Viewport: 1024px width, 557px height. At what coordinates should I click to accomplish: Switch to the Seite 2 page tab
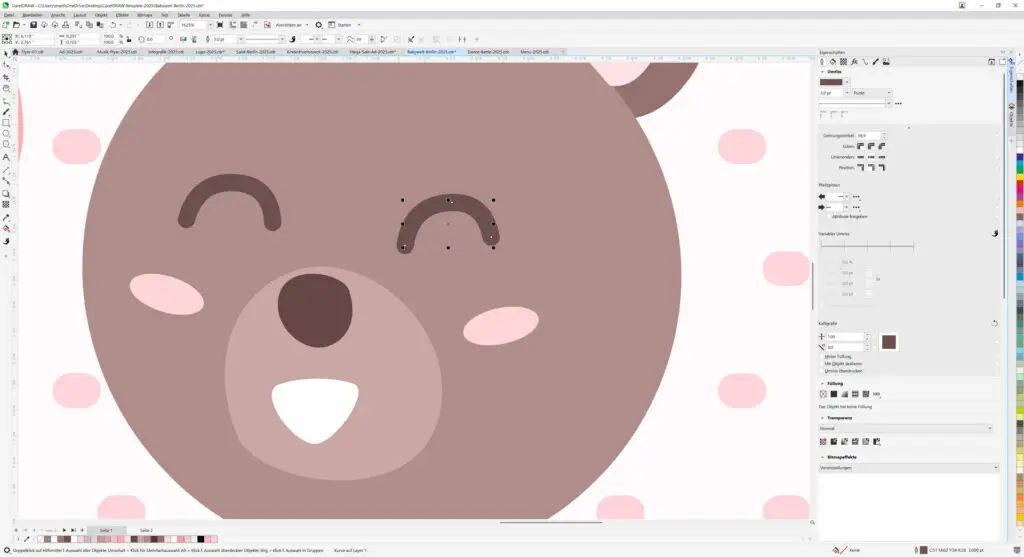pos(146,530)
